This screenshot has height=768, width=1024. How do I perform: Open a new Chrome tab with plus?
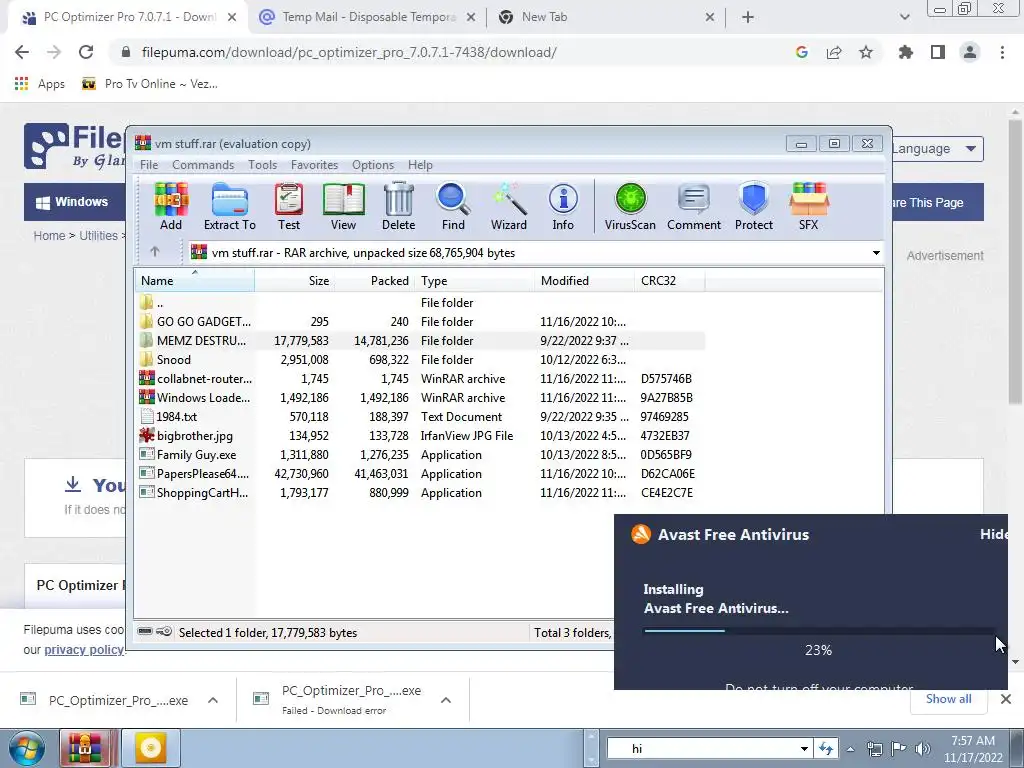[748, 17]
